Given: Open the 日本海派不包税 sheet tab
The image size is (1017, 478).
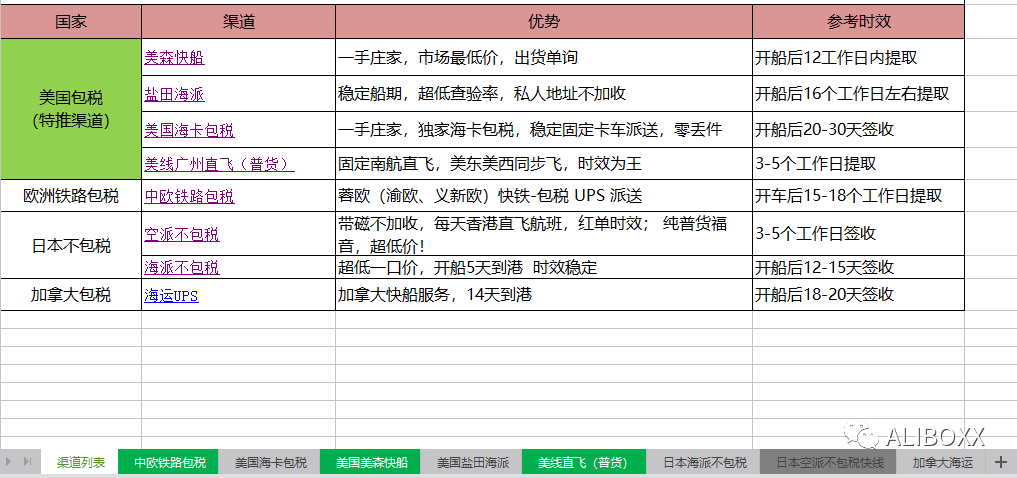Looking at the screenshot, I should pos(704,462).
